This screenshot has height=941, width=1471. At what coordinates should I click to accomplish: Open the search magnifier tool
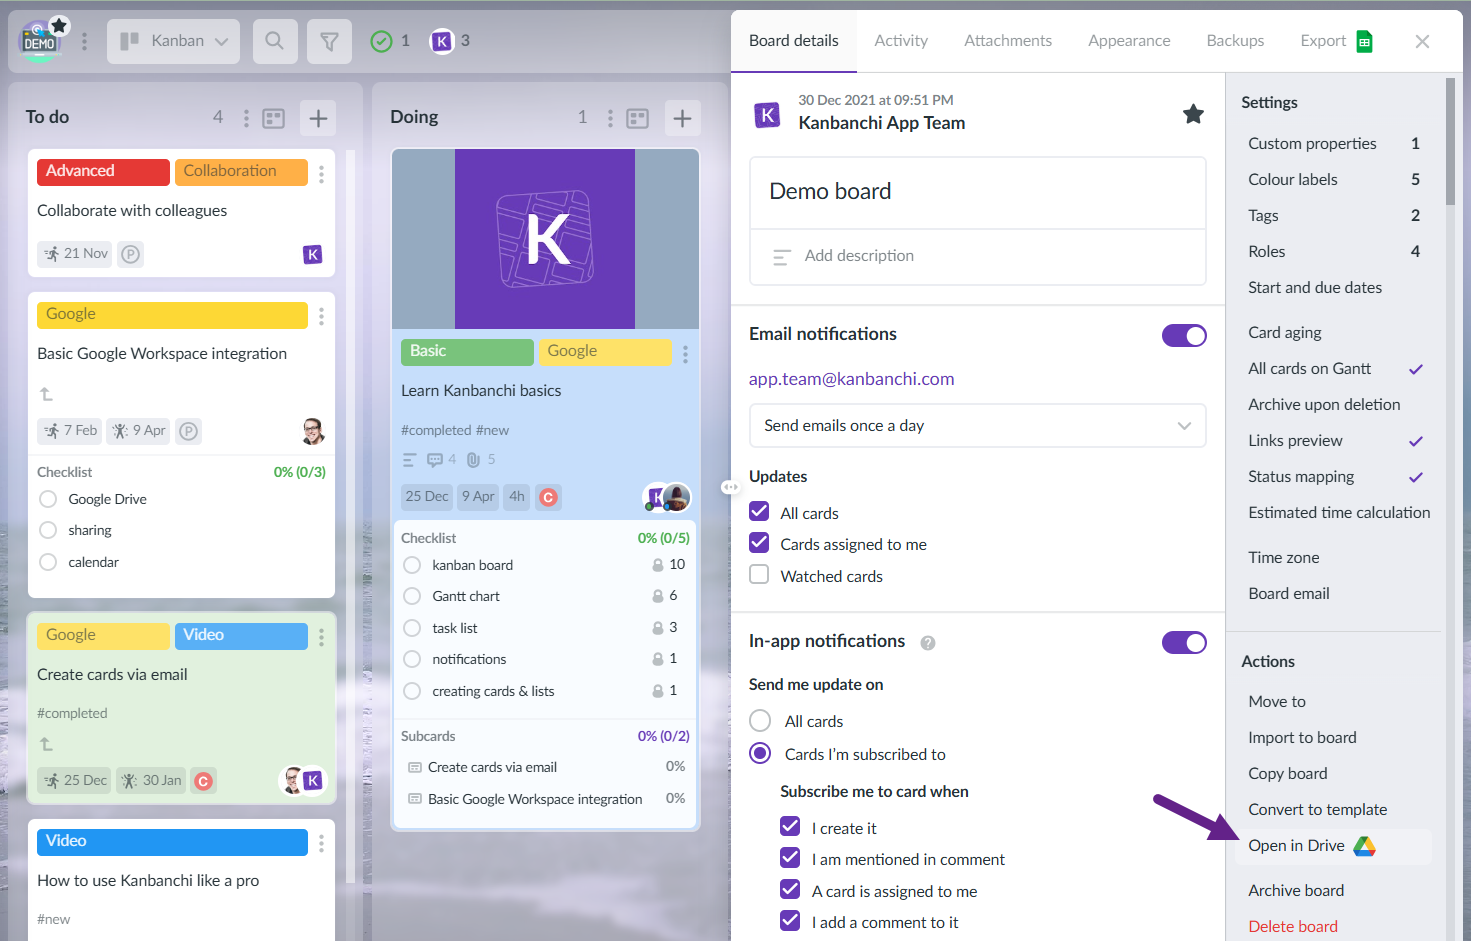(x=274, y=41)
